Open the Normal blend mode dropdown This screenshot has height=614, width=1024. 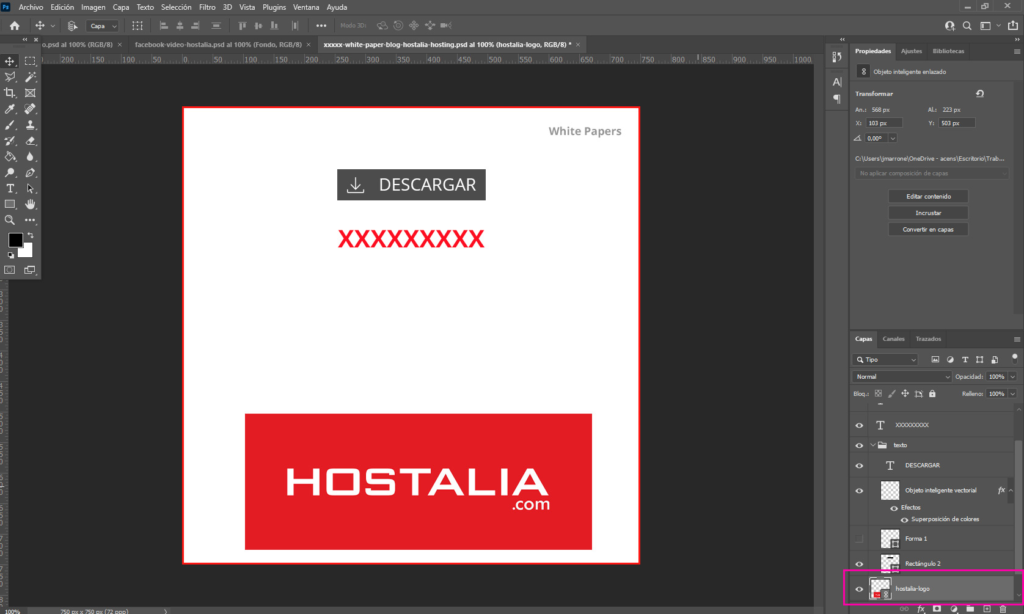click(902, 377)
